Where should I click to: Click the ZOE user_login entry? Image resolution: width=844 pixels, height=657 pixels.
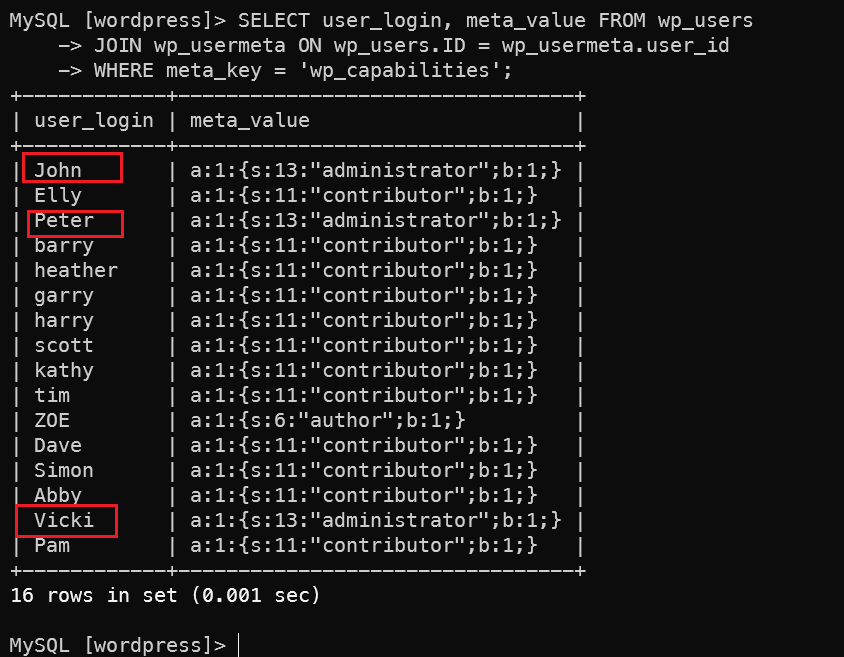click(x=52, y=421)
